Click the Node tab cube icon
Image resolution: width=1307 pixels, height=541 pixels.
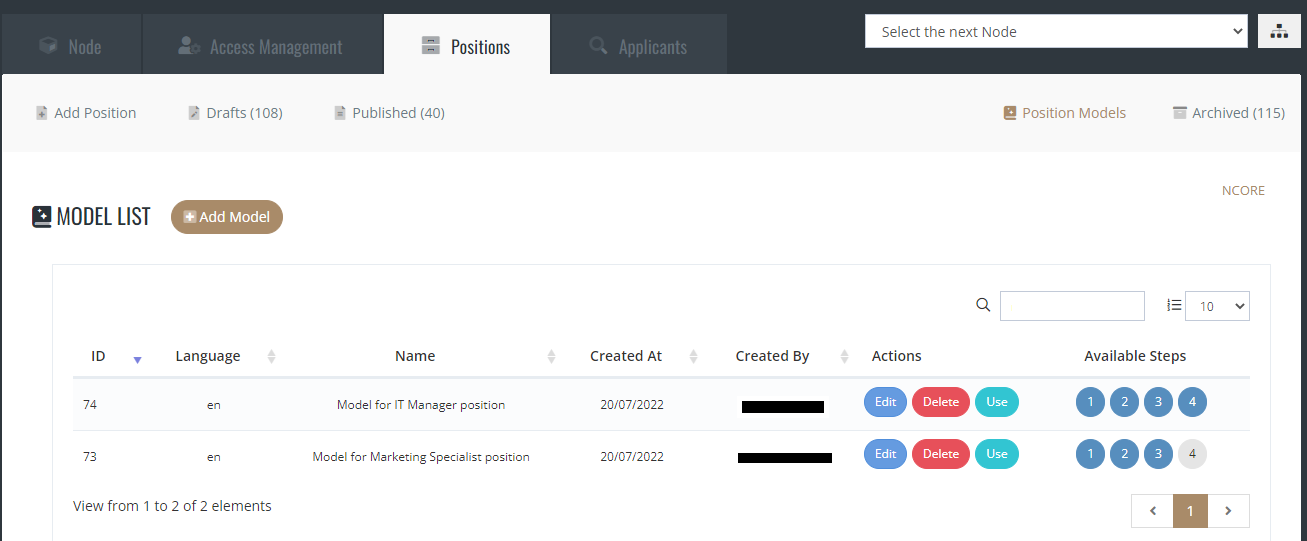coord(47,46)
